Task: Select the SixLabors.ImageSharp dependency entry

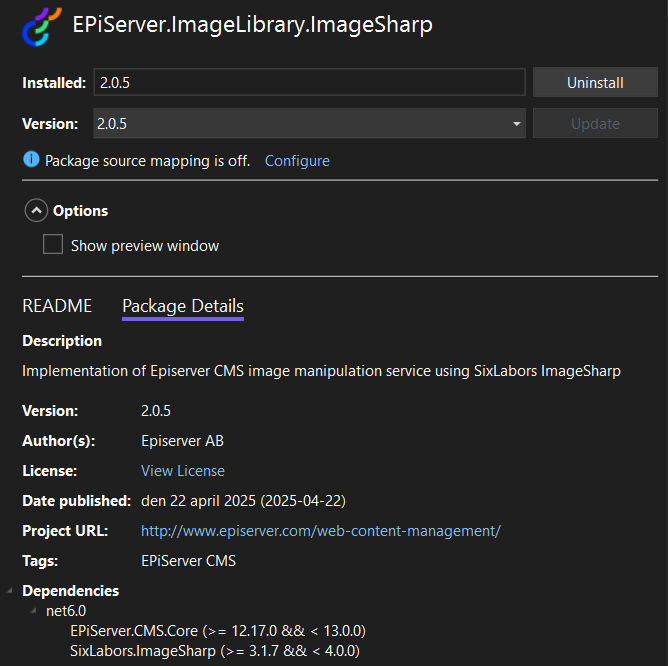Action: click(x=214, y=651)
